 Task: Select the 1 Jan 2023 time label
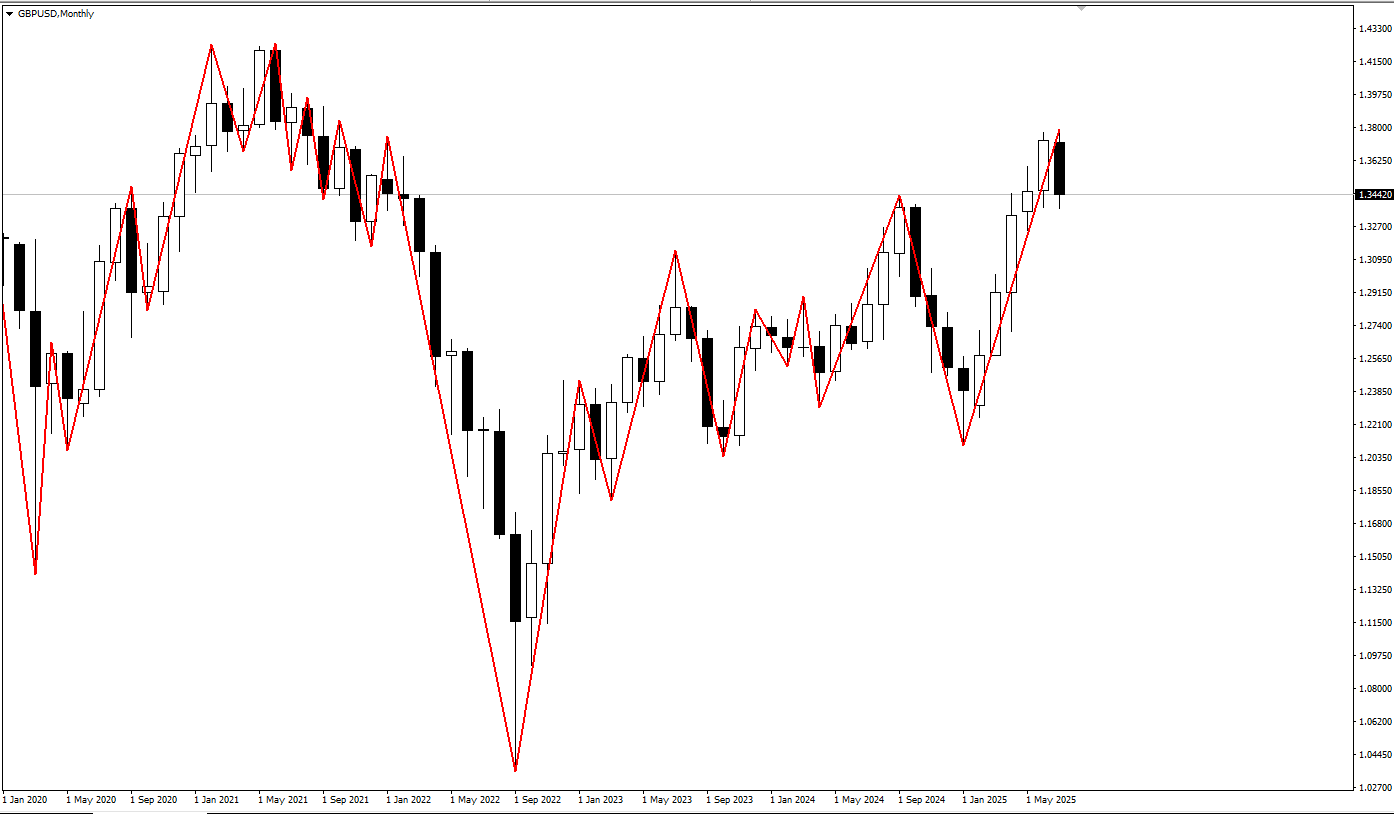[601, 800]
